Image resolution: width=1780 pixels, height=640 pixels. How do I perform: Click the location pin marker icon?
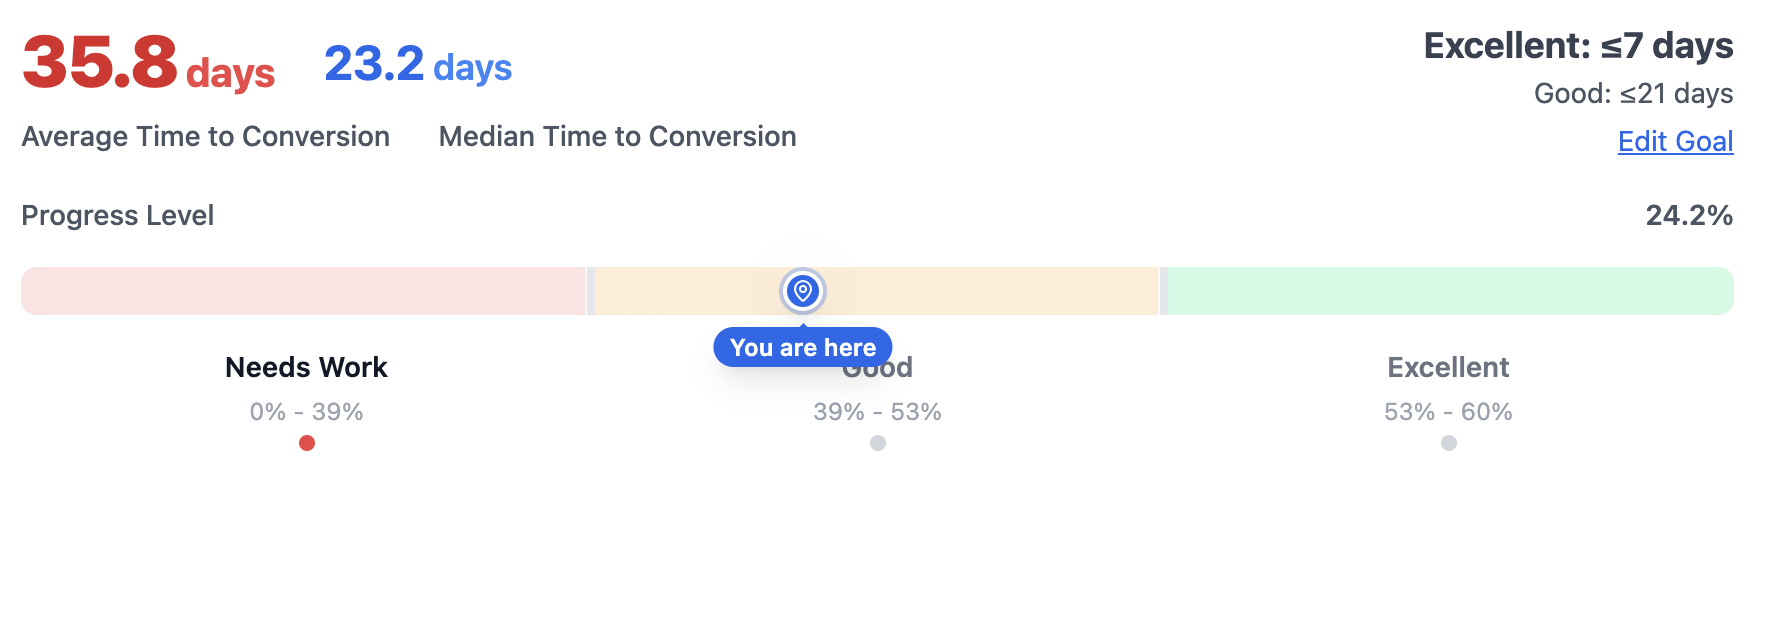(802, 291)
